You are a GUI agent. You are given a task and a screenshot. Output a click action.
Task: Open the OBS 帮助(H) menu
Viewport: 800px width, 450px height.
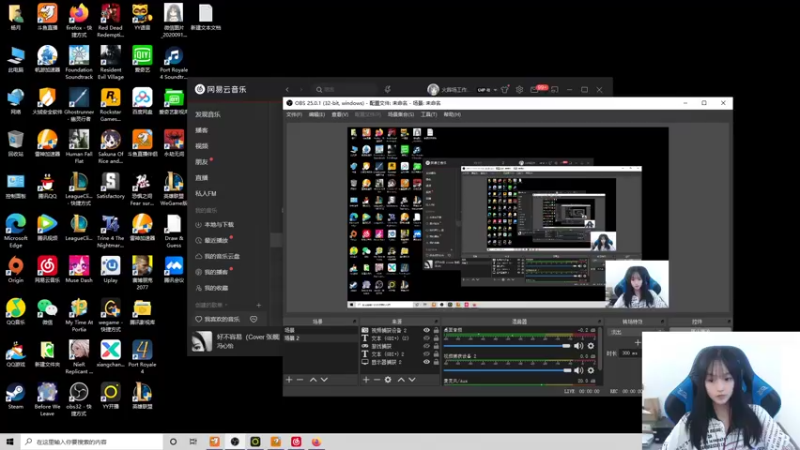tap(452, 115)
